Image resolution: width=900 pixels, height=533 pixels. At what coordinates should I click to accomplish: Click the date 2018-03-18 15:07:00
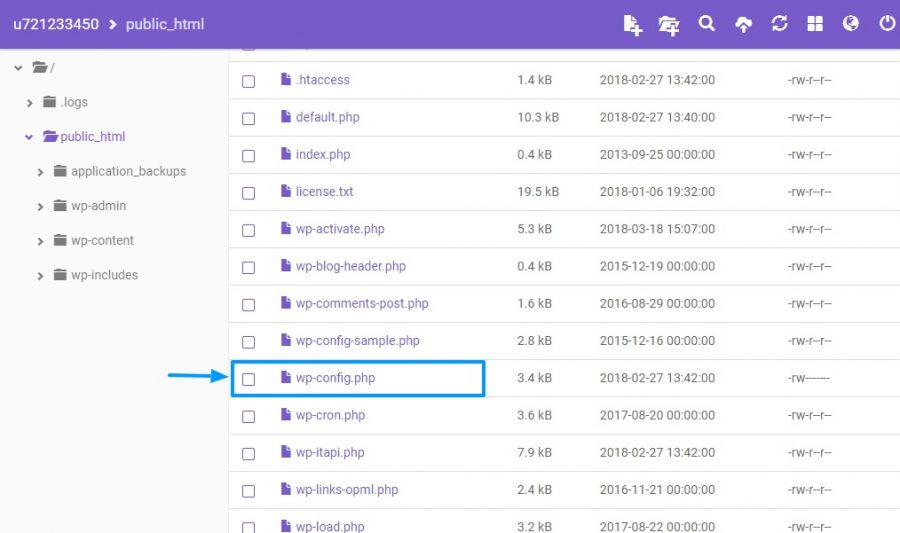(657, 229)
